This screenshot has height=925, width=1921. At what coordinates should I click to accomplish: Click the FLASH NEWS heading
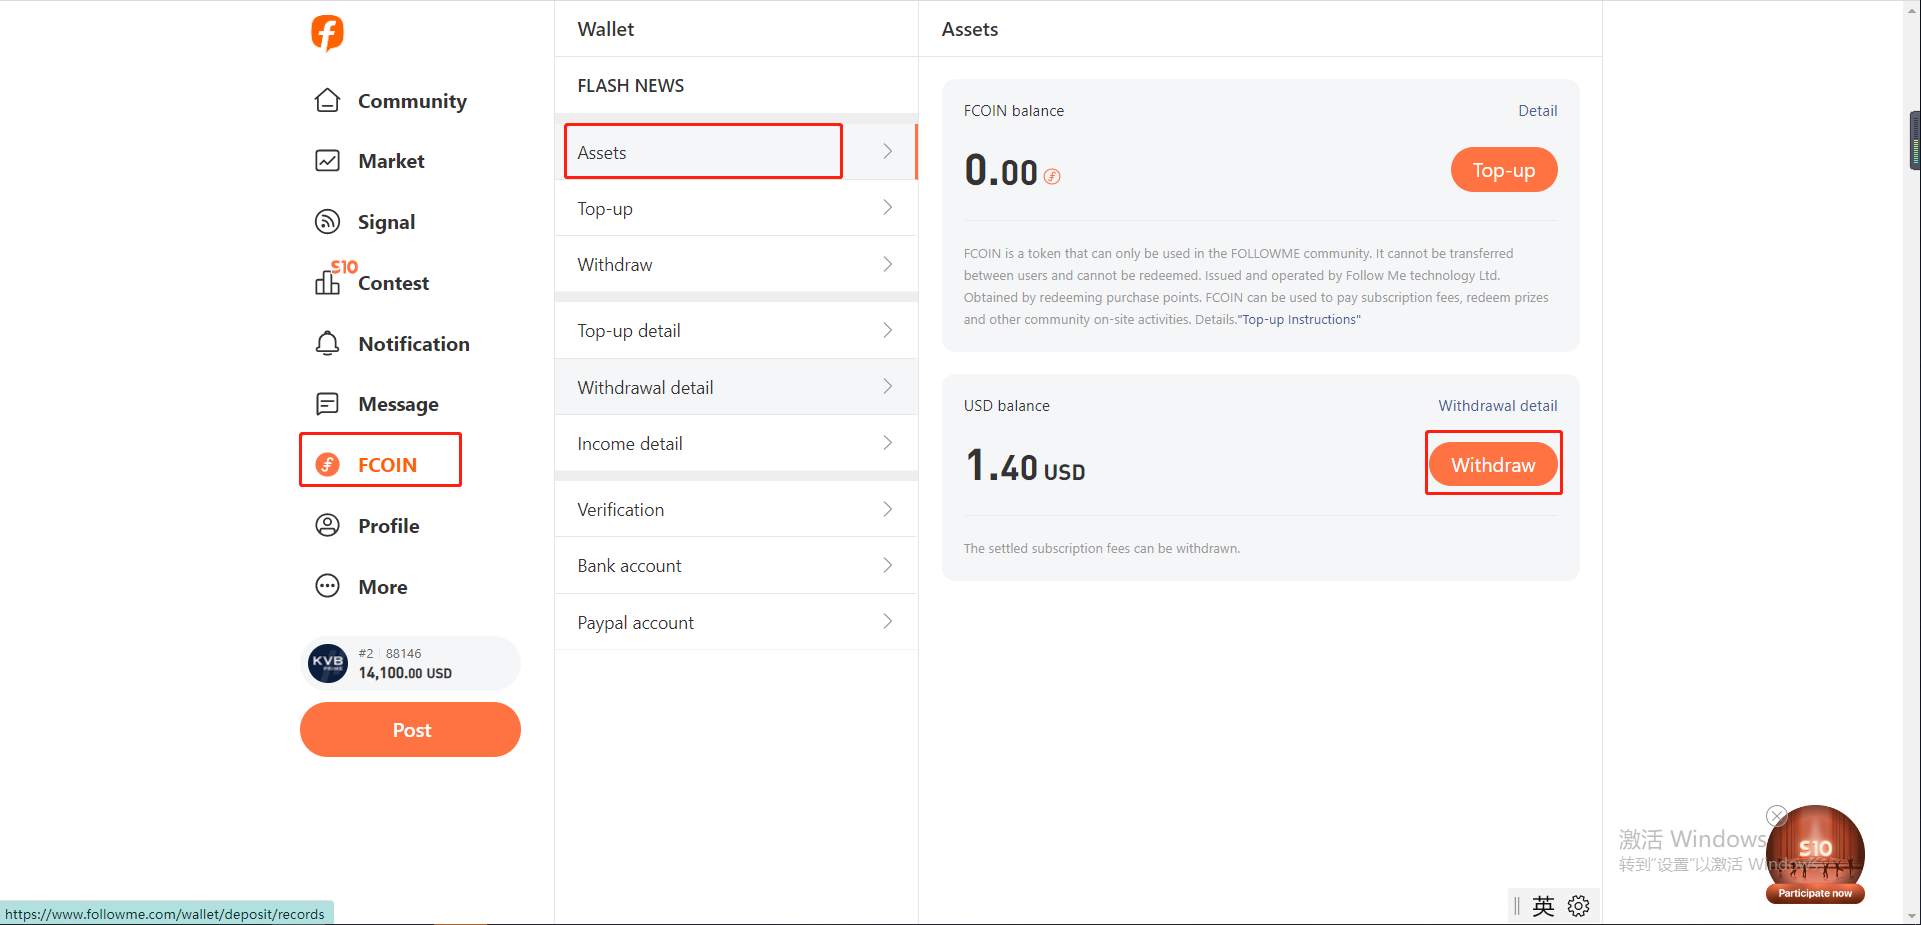coord(630,86)
